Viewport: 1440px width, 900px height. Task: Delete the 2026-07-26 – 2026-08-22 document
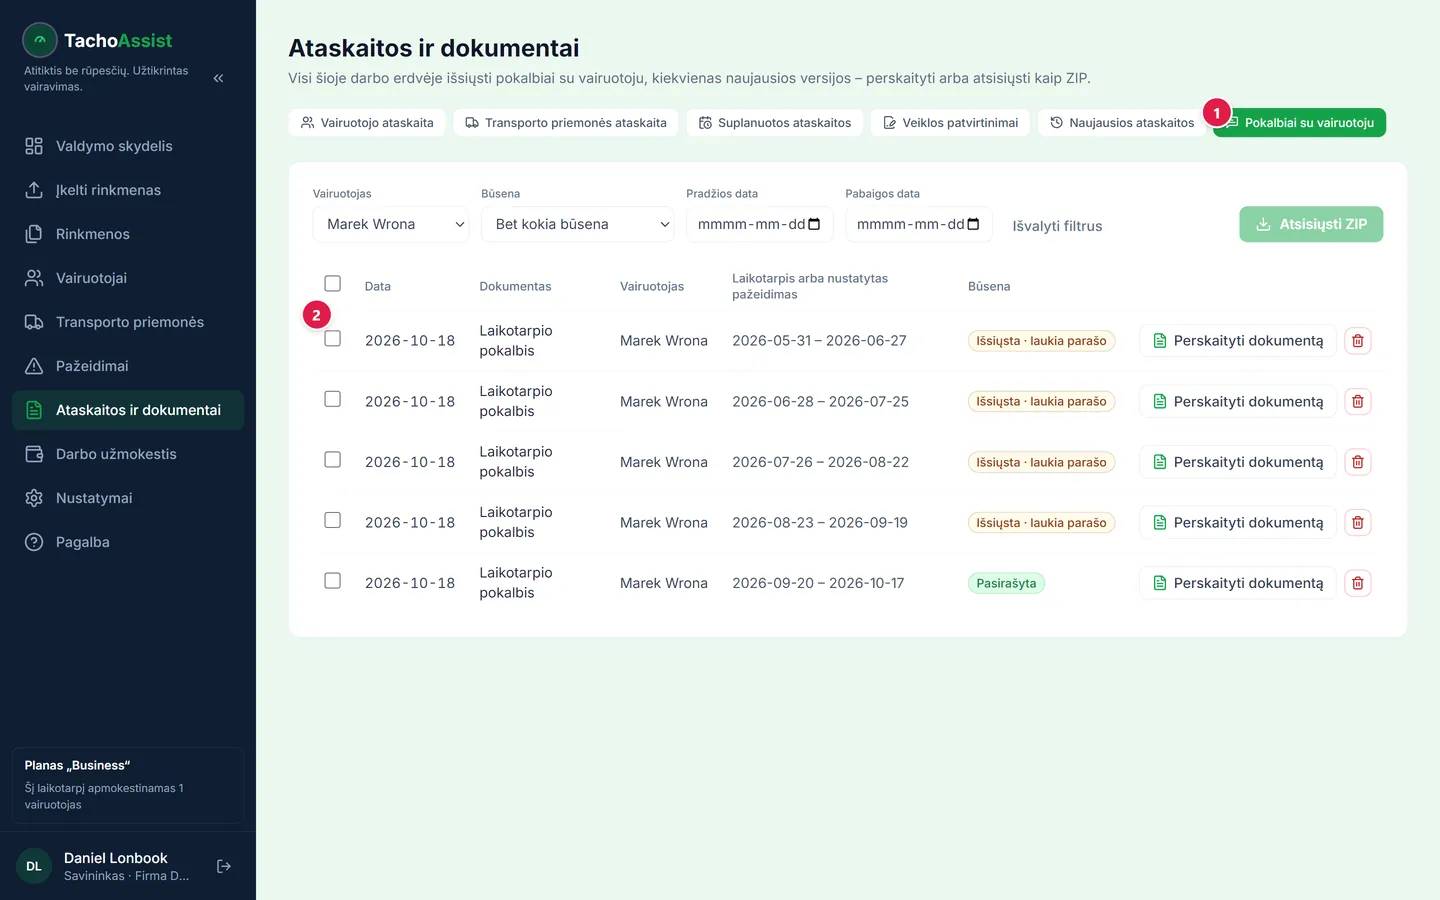click(1357, 462)
